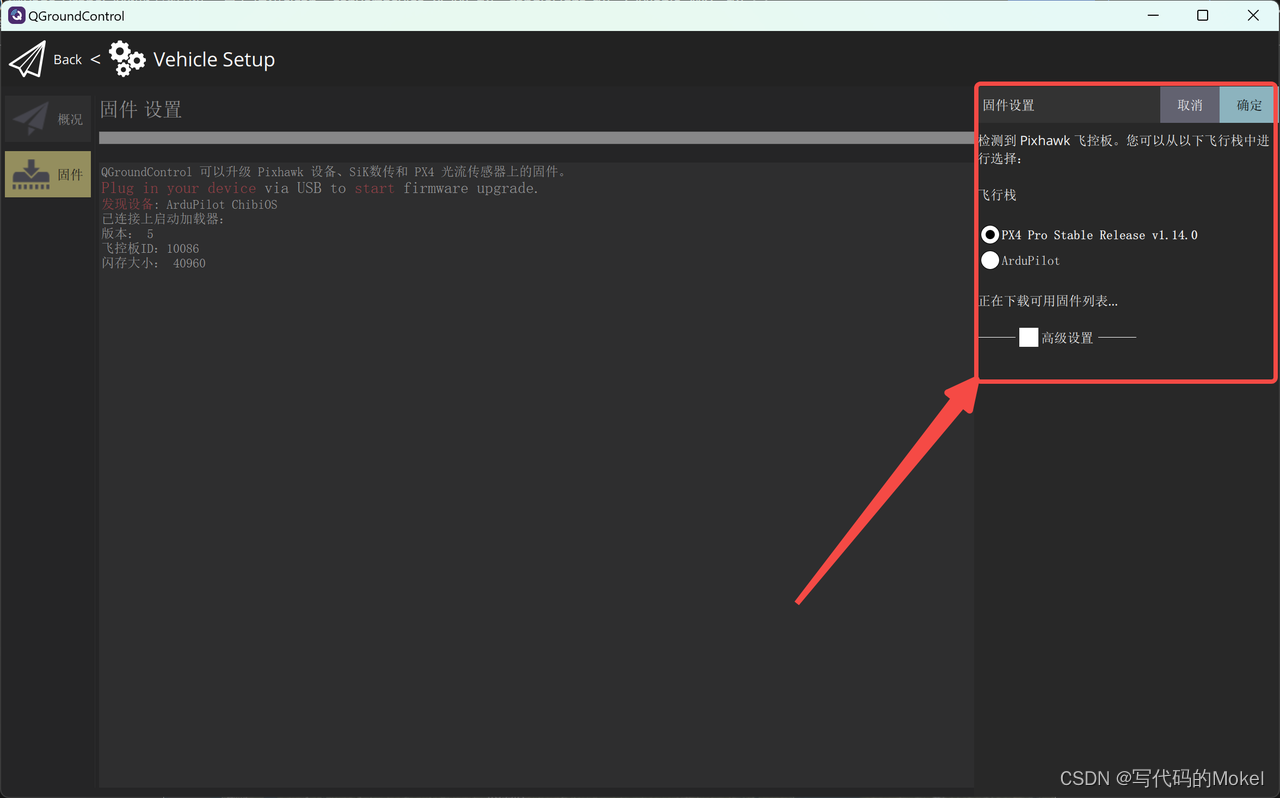Click the '已连接上启动加载器:' log line
Screen dimensions: 1280x798
tap(163, 219)
